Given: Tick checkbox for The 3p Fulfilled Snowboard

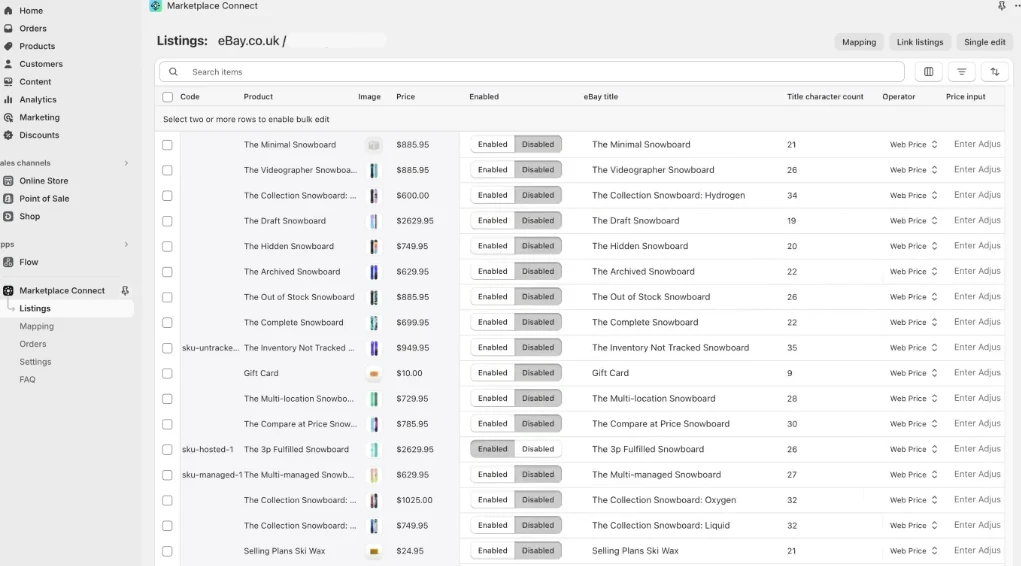Looking at the screenshot, I should coord(167,449).
